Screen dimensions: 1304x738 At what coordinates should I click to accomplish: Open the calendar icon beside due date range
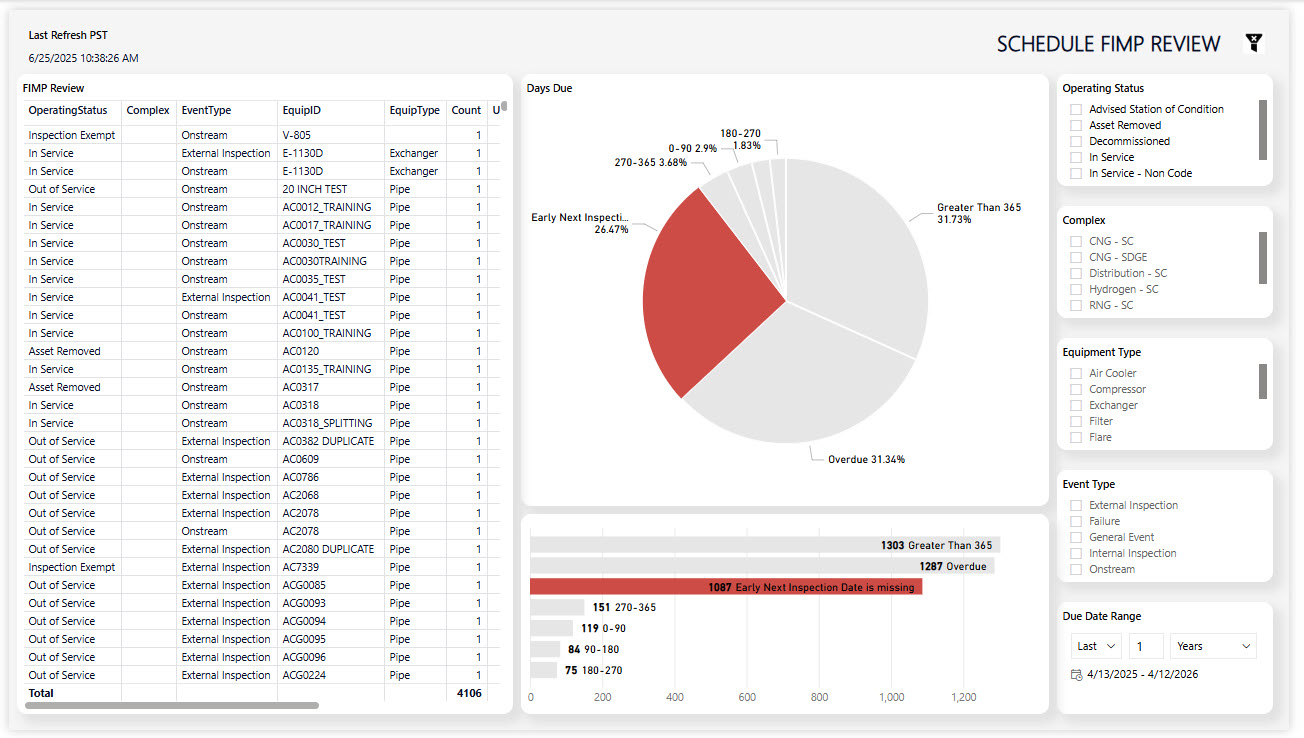click(x=1076, y=675)
